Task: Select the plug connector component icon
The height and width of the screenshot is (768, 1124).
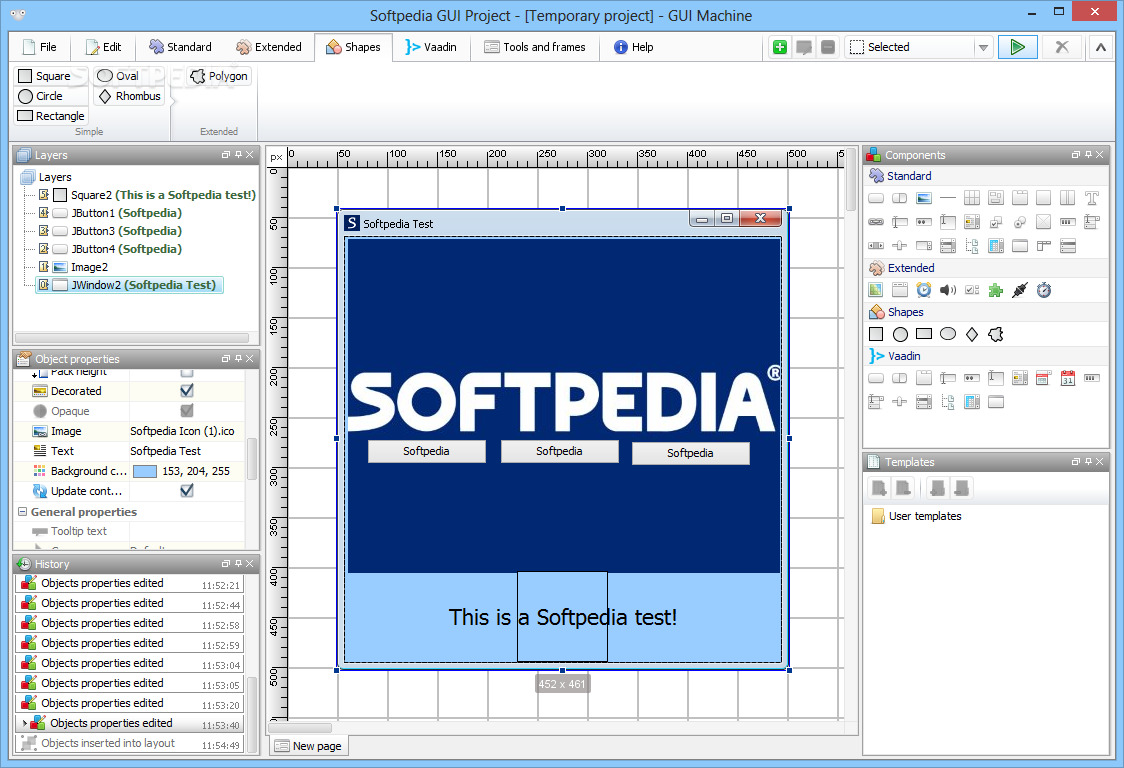Action: [x=1020, y=290]
